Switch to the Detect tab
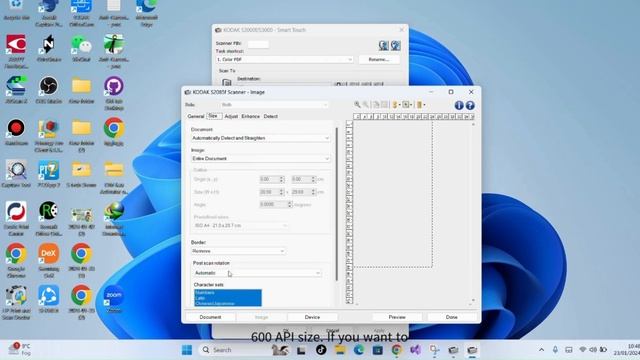Image resolution: width=640 pixels, height=360 pixels. (271, 116)
